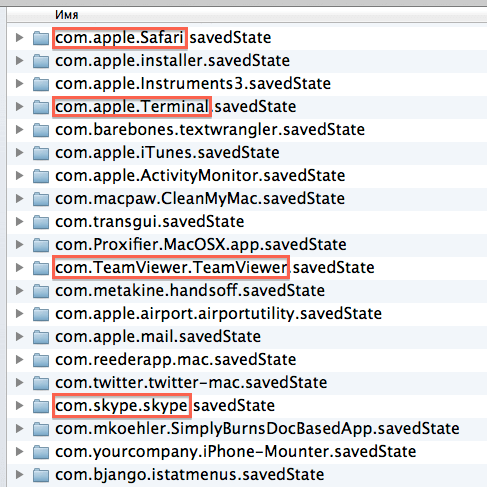This screenshot has width=487, height=487.
Task: Select the com.apple.Instruments3.savedState name
Action: click(193, 84)
